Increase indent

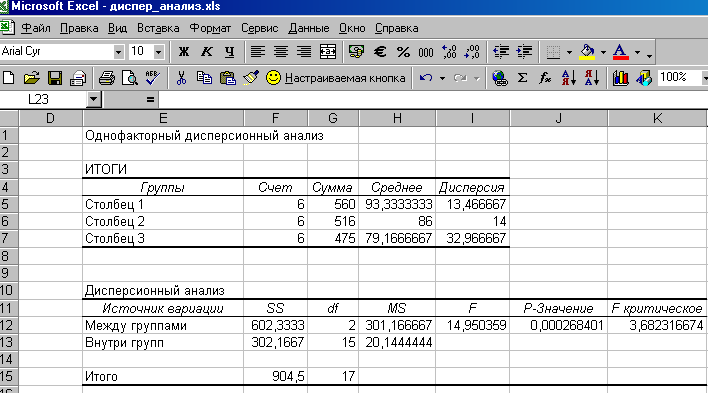[524, 52]
